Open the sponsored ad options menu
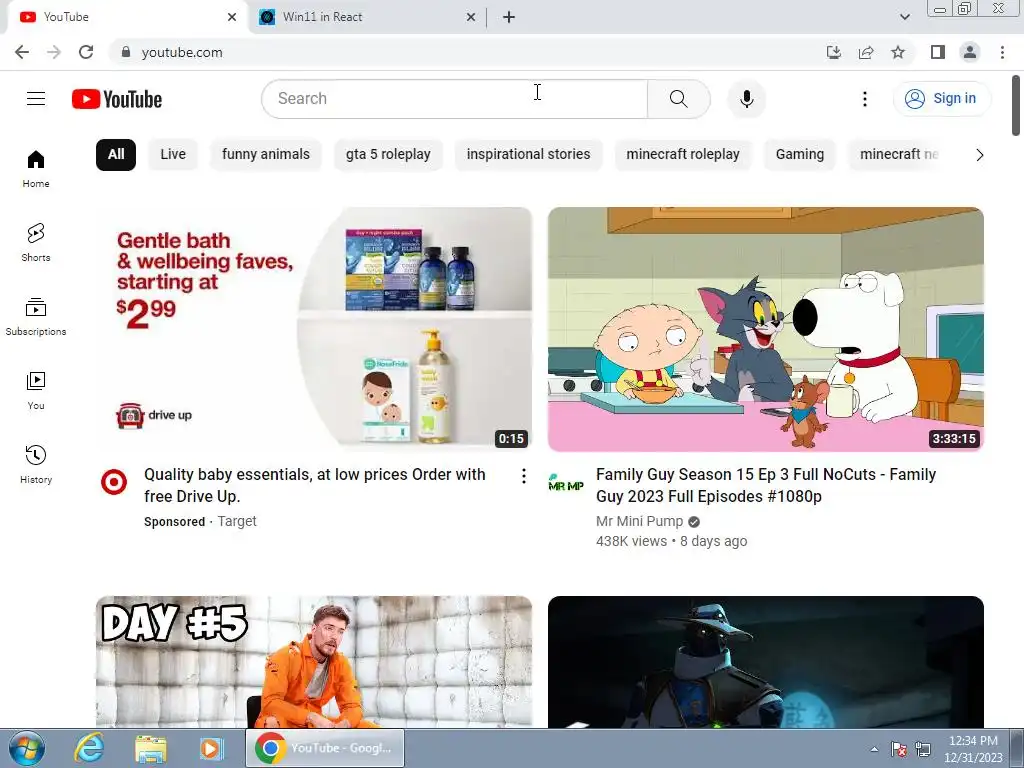Image resolution: width=1024 pixels, height=768 pixels. coord(524,476)
